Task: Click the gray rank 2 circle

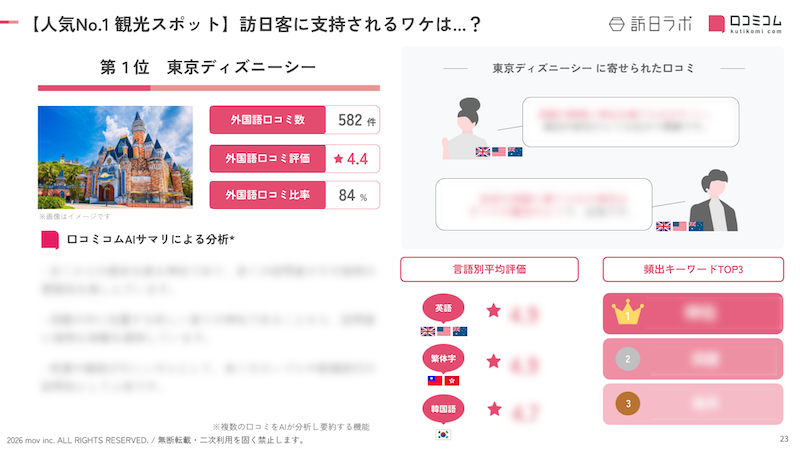Action: [627, 359]
